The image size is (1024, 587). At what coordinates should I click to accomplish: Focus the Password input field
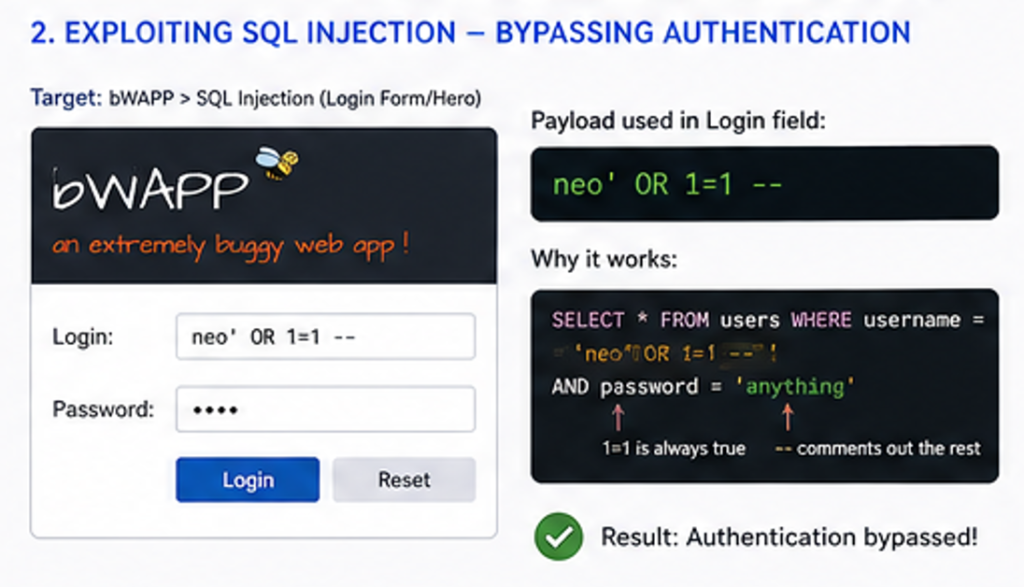pos(325,409)
